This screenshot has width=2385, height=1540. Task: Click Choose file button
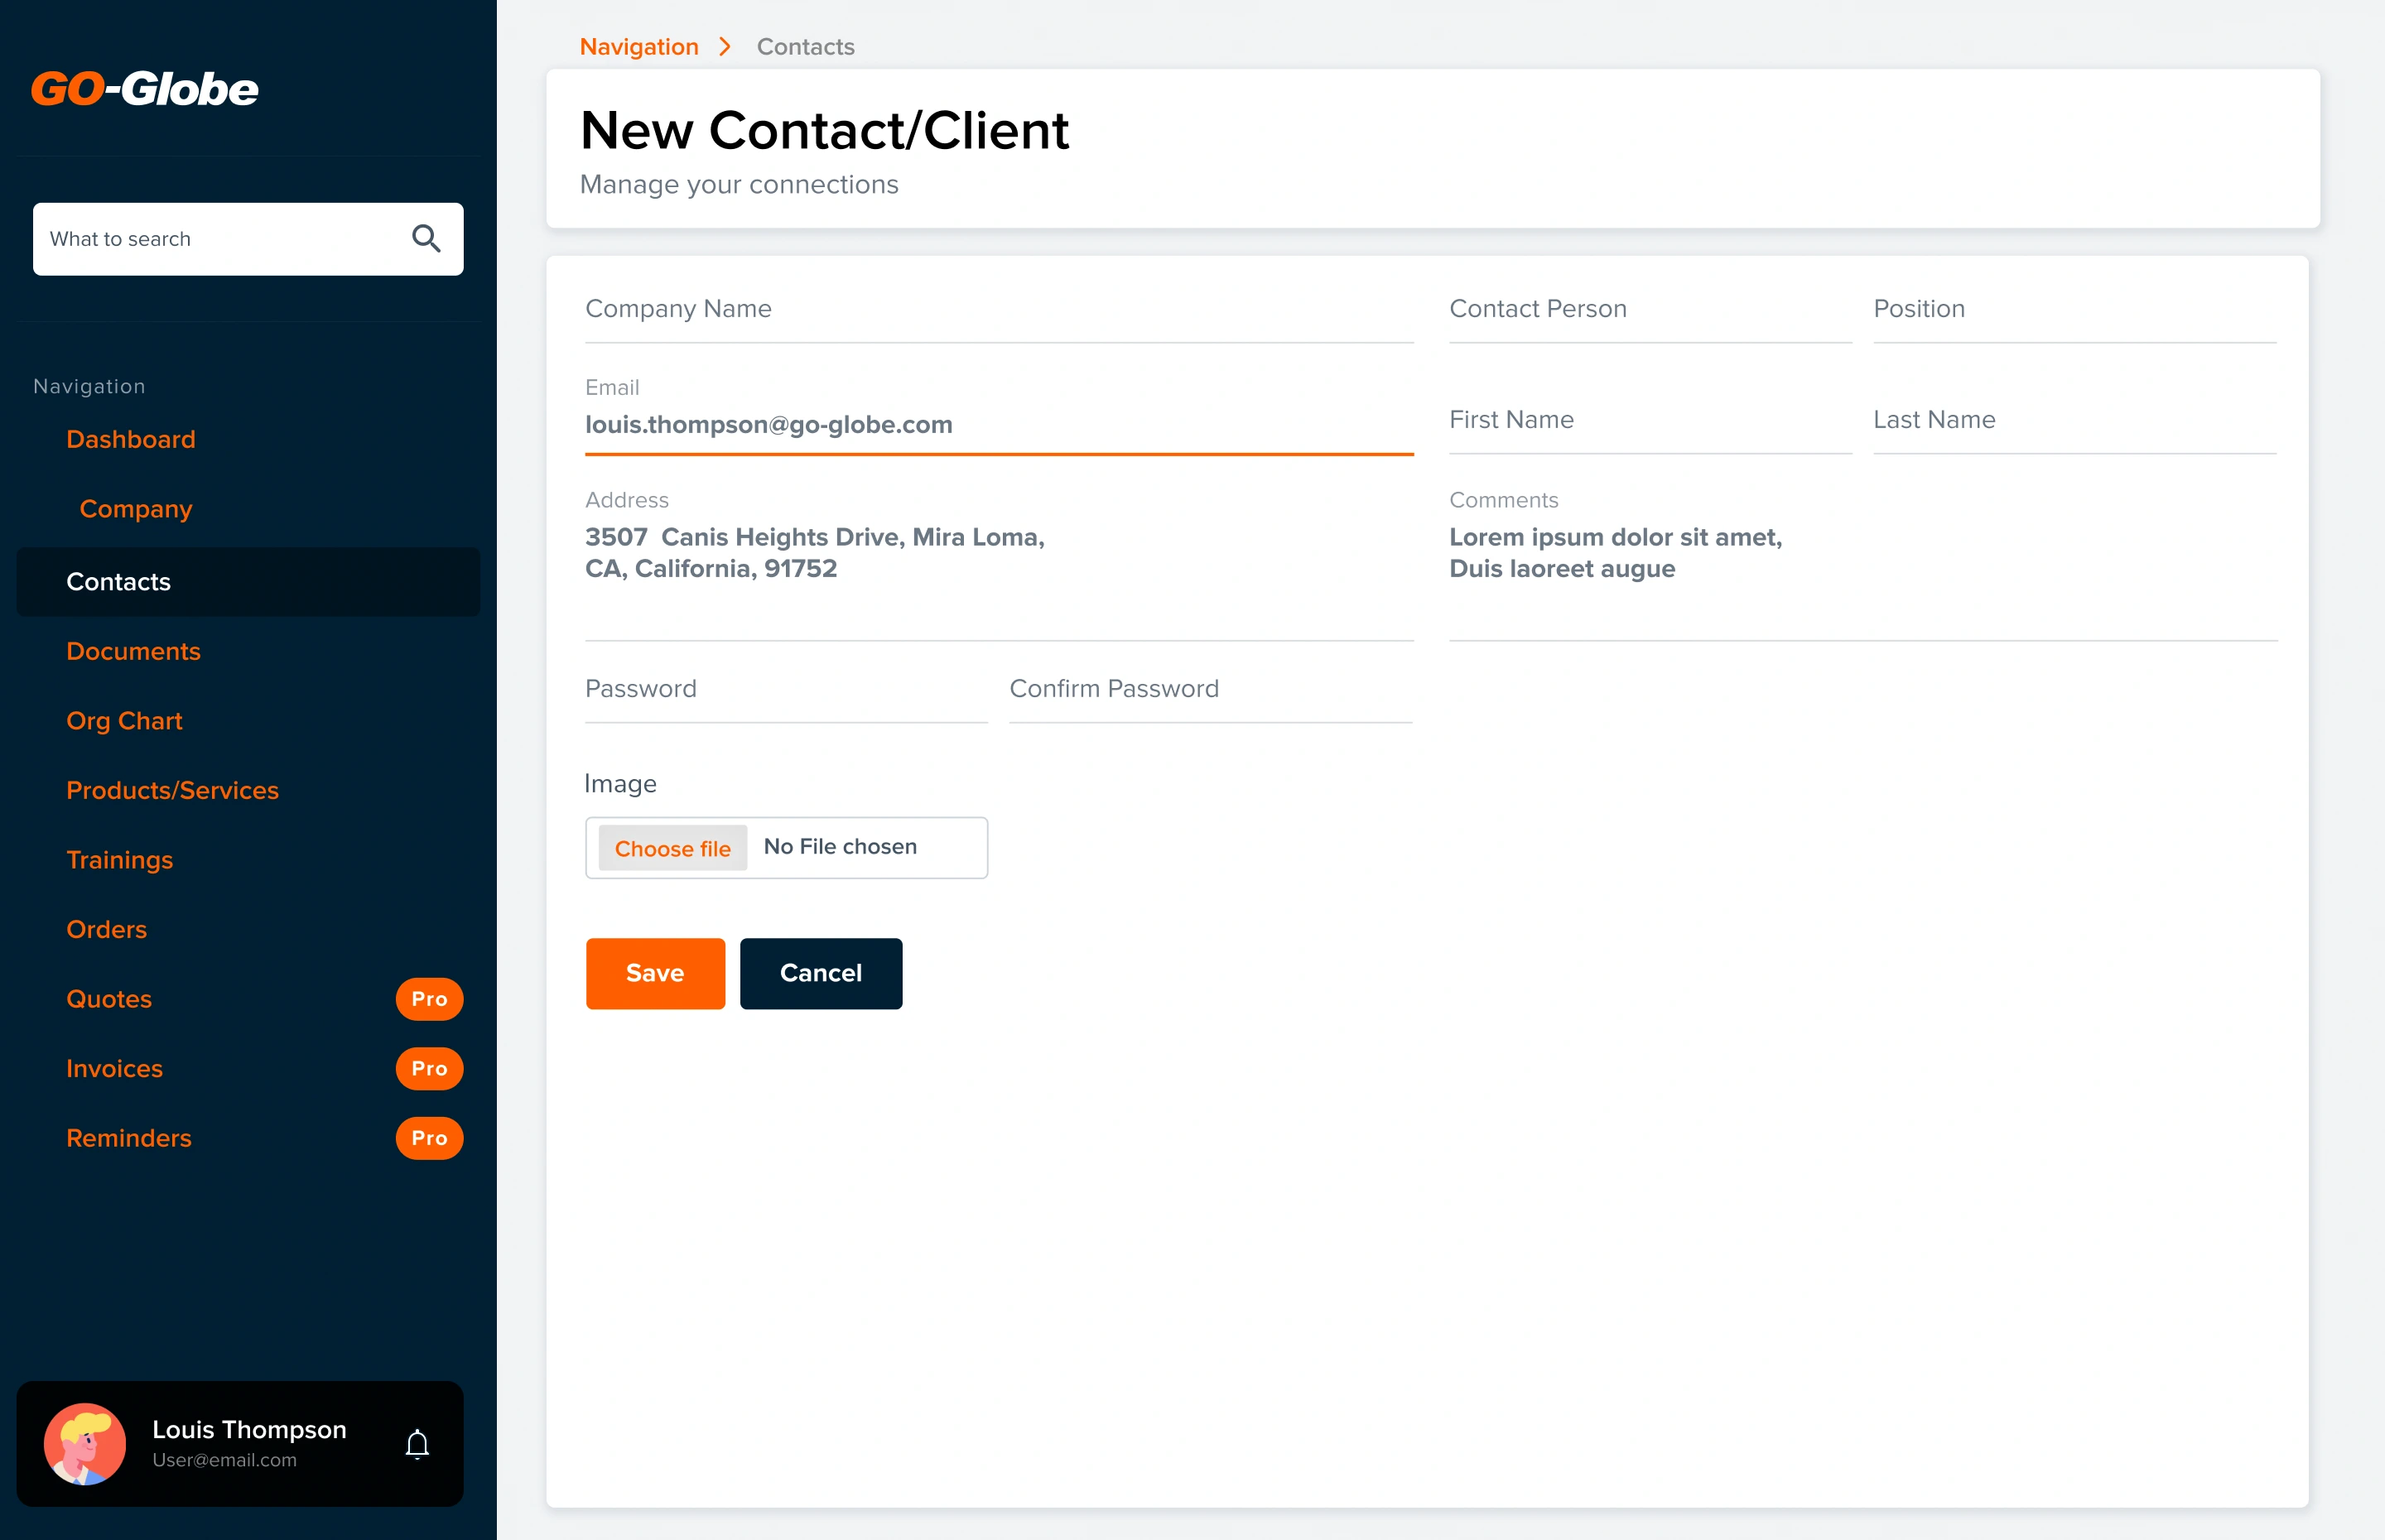pos(672,848)
